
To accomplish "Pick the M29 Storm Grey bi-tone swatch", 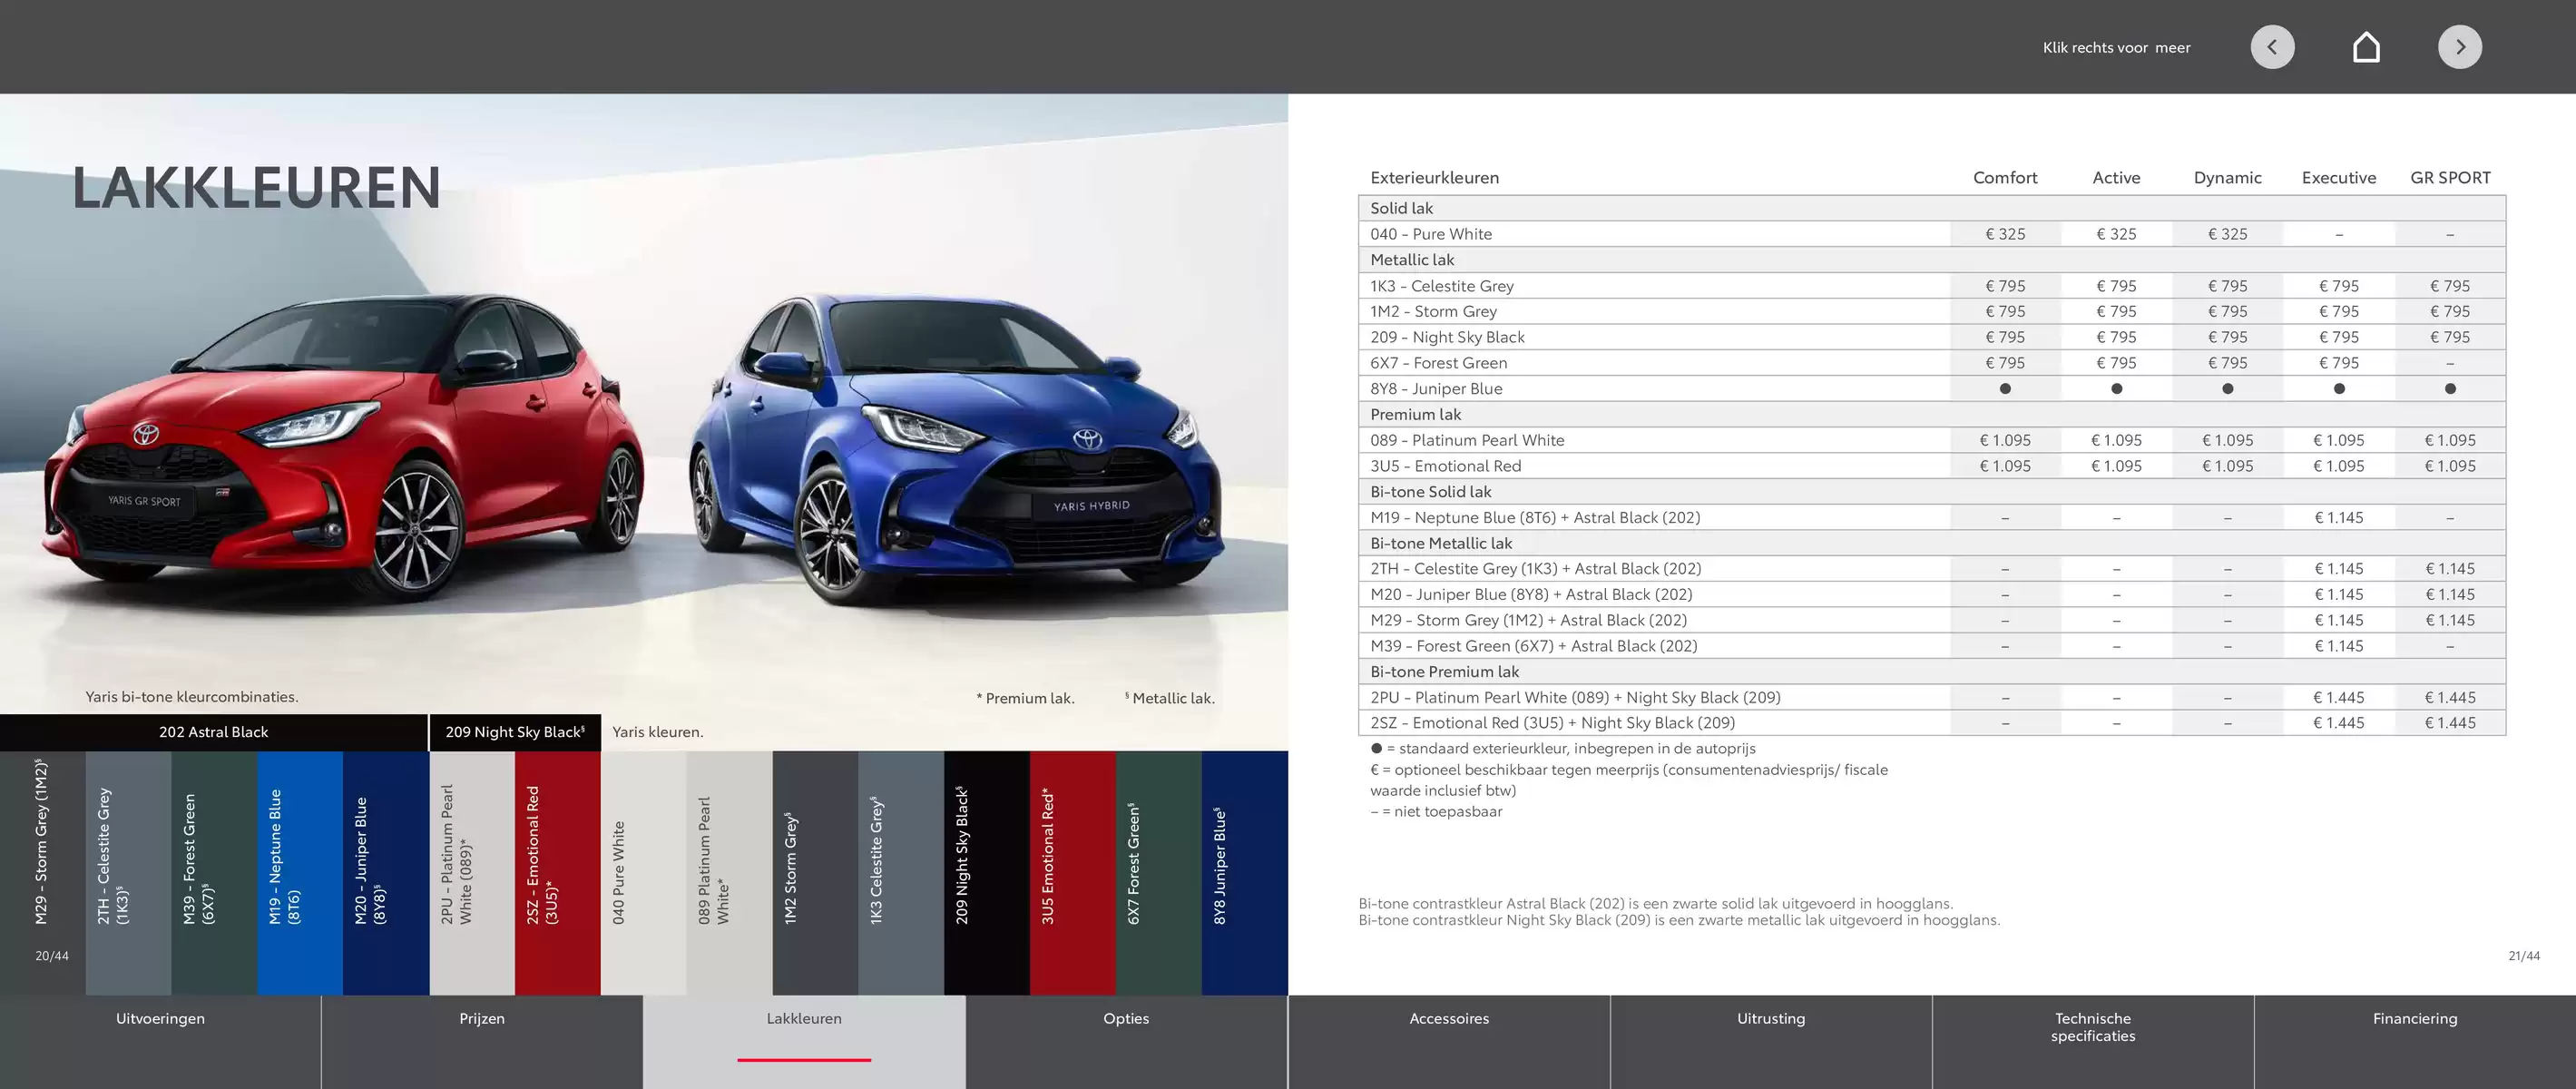I will click(x=43, y=872).
